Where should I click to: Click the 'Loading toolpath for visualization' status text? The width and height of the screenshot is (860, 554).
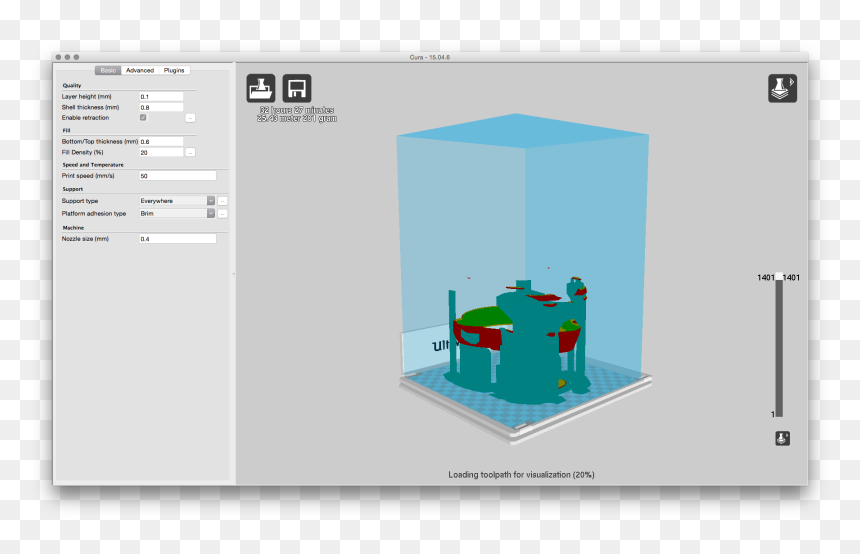521,474
